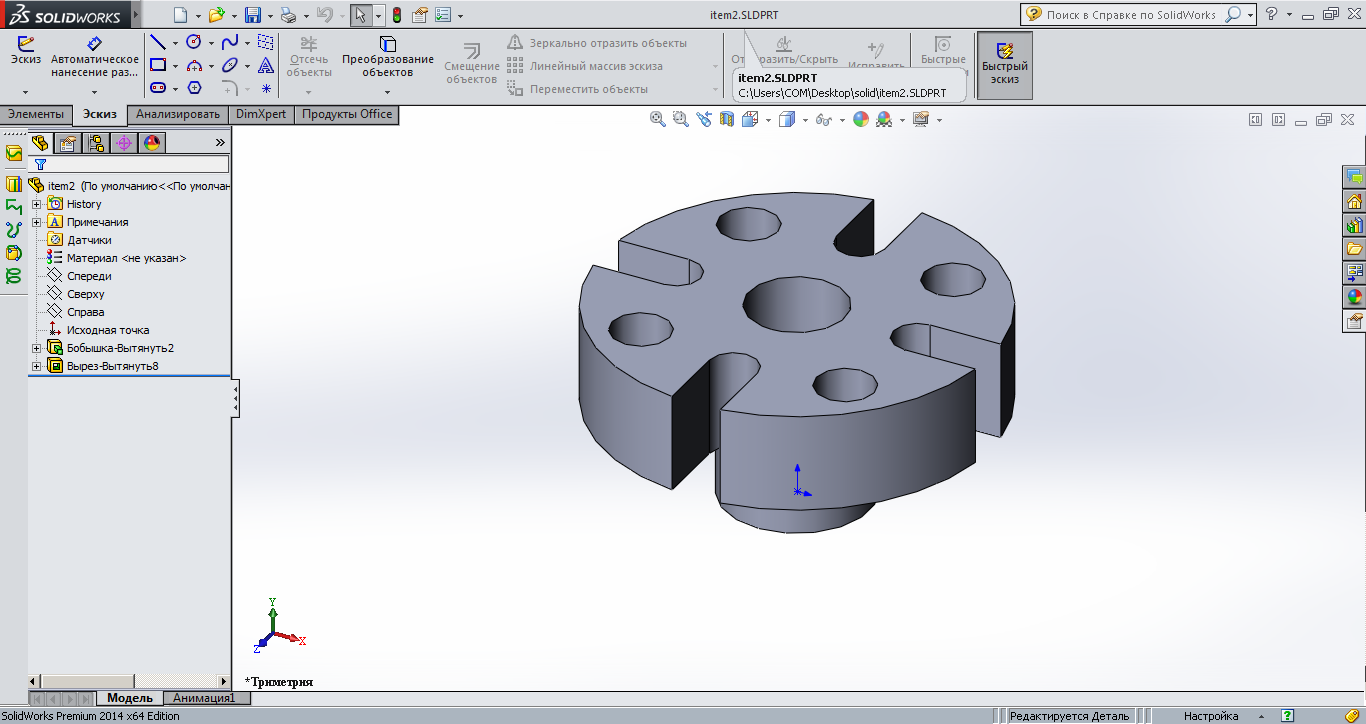Start the Эскиз sketch tool
Viewport: 1366px width, 724px height.
pos(26,50)
